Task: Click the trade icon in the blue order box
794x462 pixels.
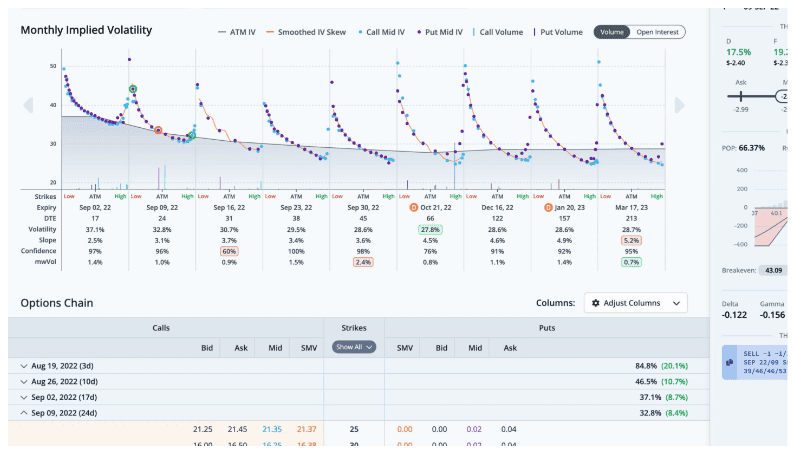Action: pyautogui.click(x=731, y=362)
